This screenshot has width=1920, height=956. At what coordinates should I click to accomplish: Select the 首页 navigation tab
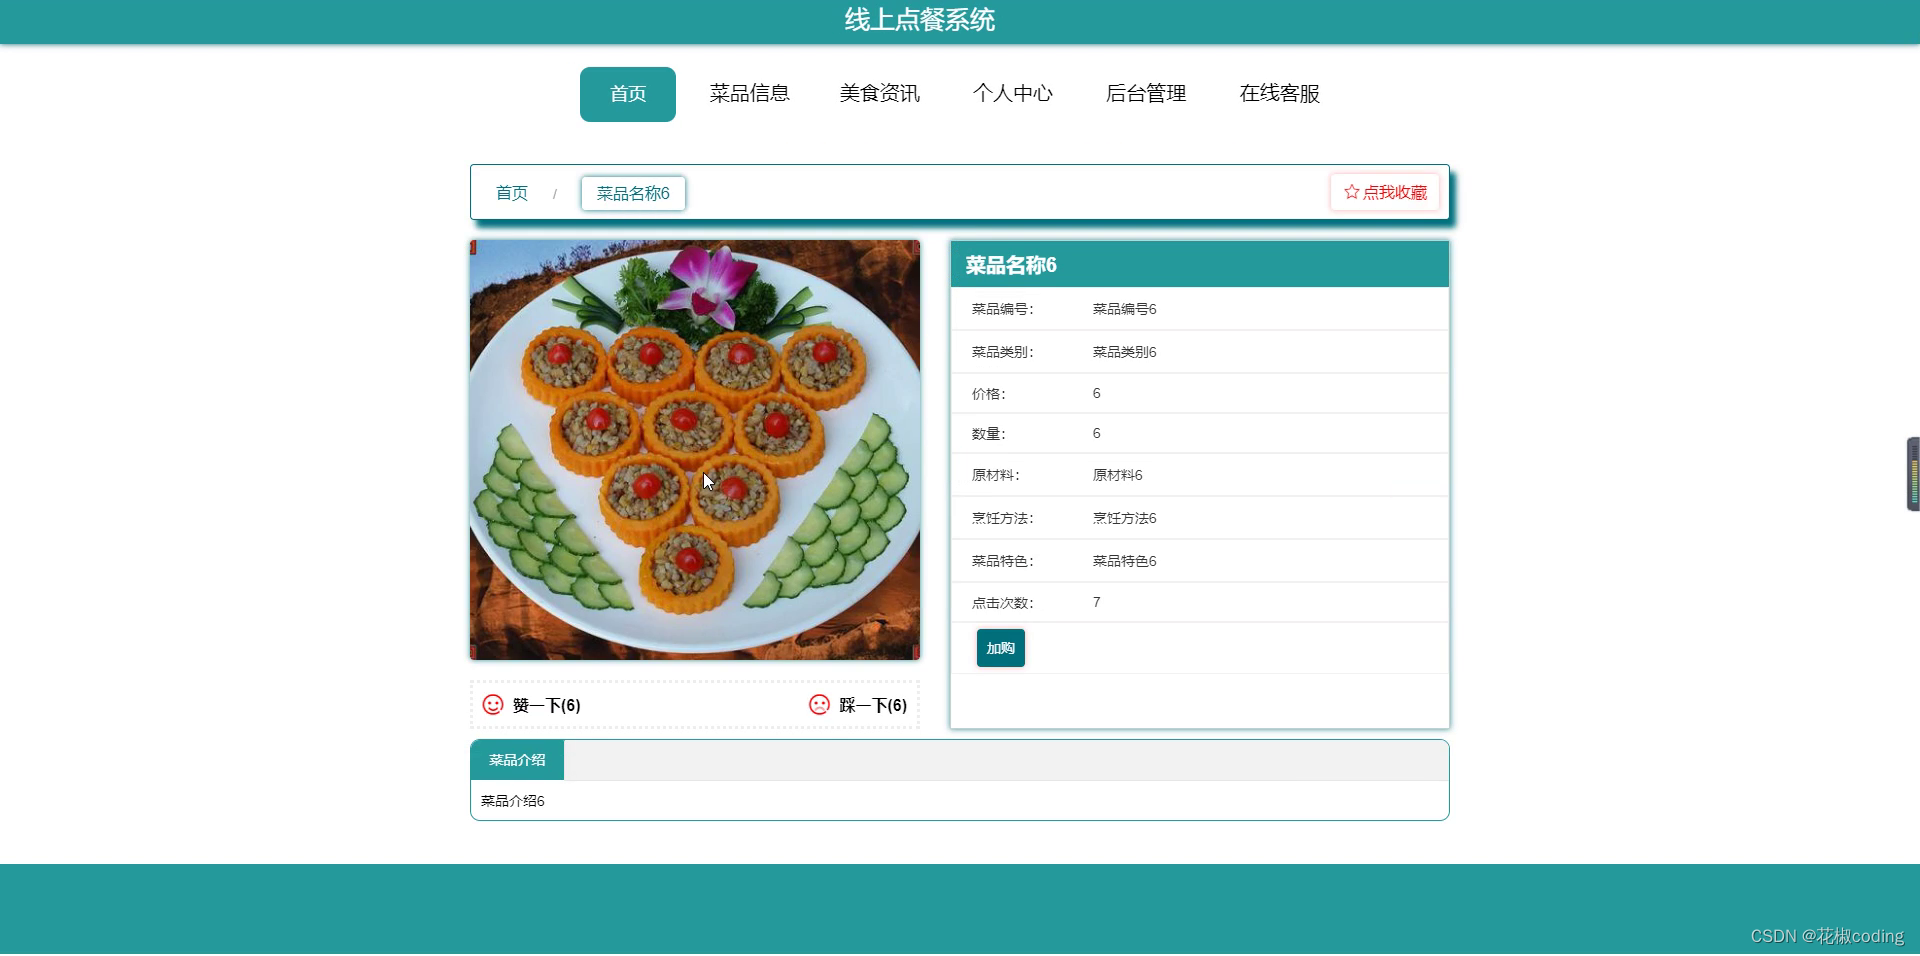click(627, 93)
